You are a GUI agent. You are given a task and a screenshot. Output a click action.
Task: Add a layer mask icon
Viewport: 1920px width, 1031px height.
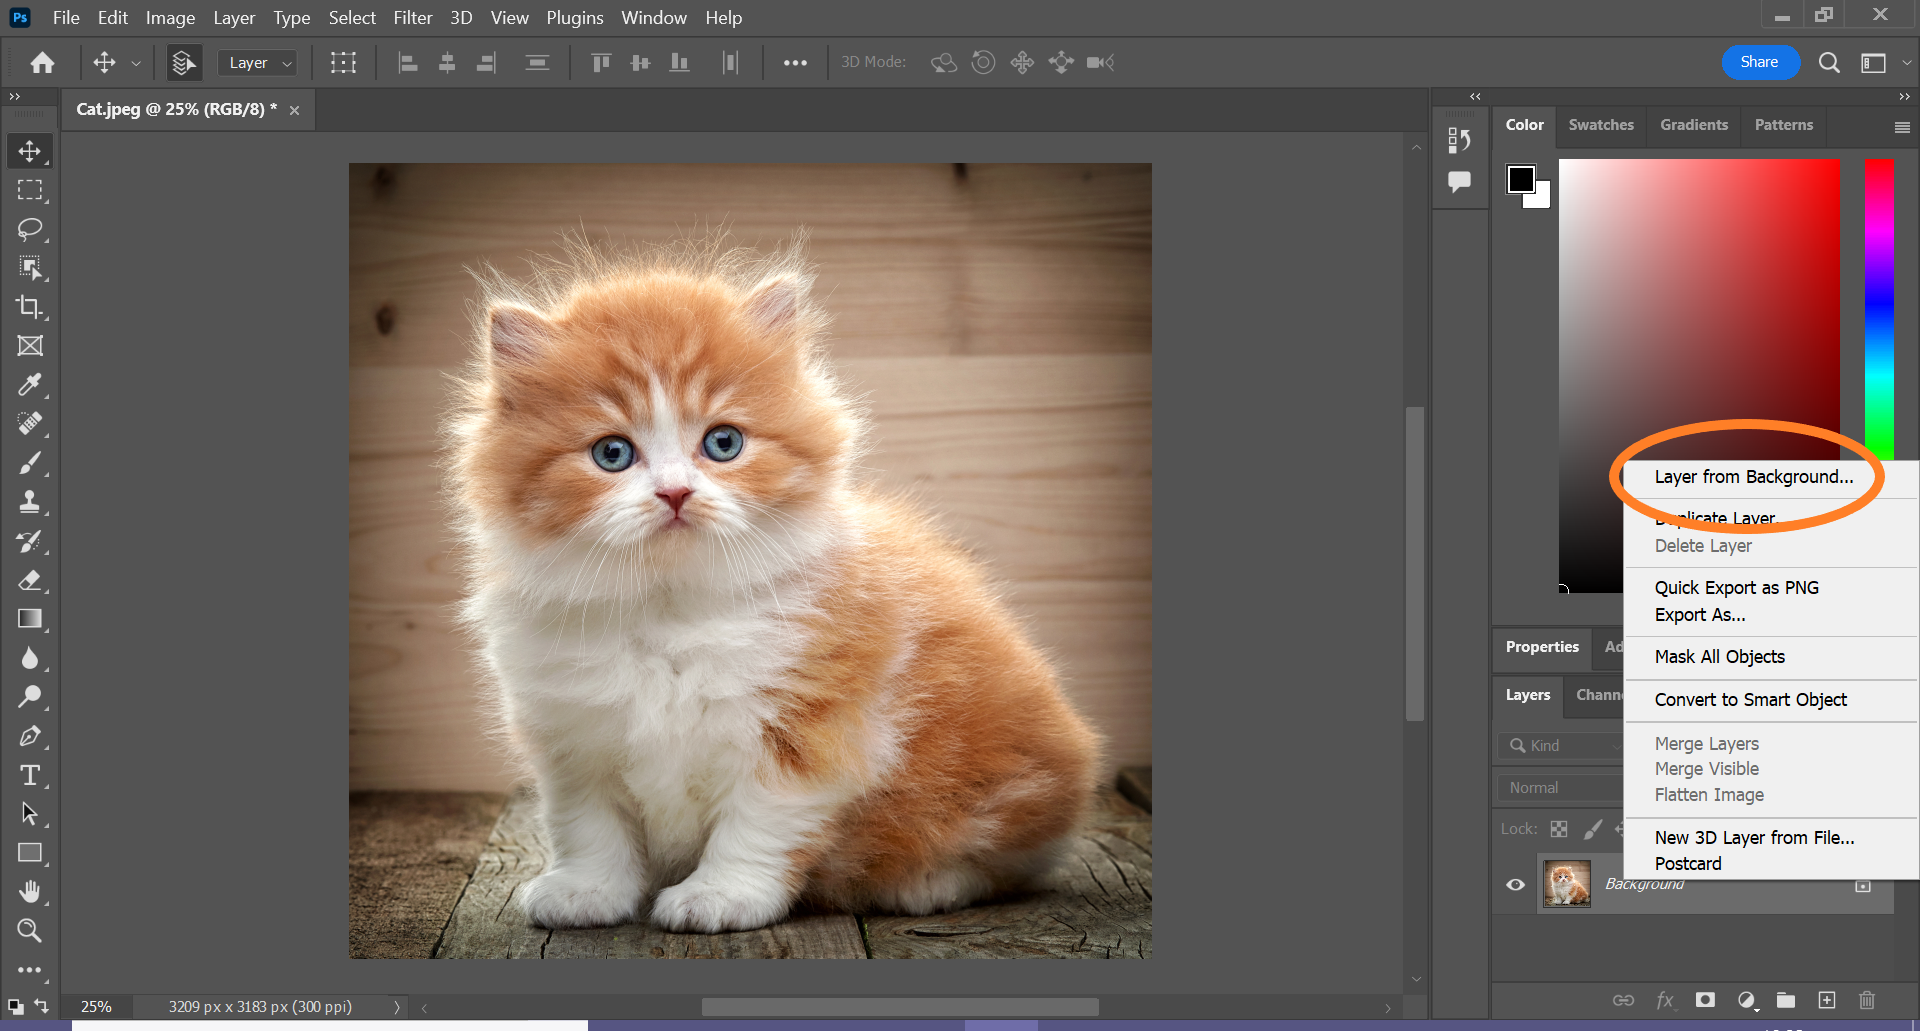click(x=1705, y=1000)
